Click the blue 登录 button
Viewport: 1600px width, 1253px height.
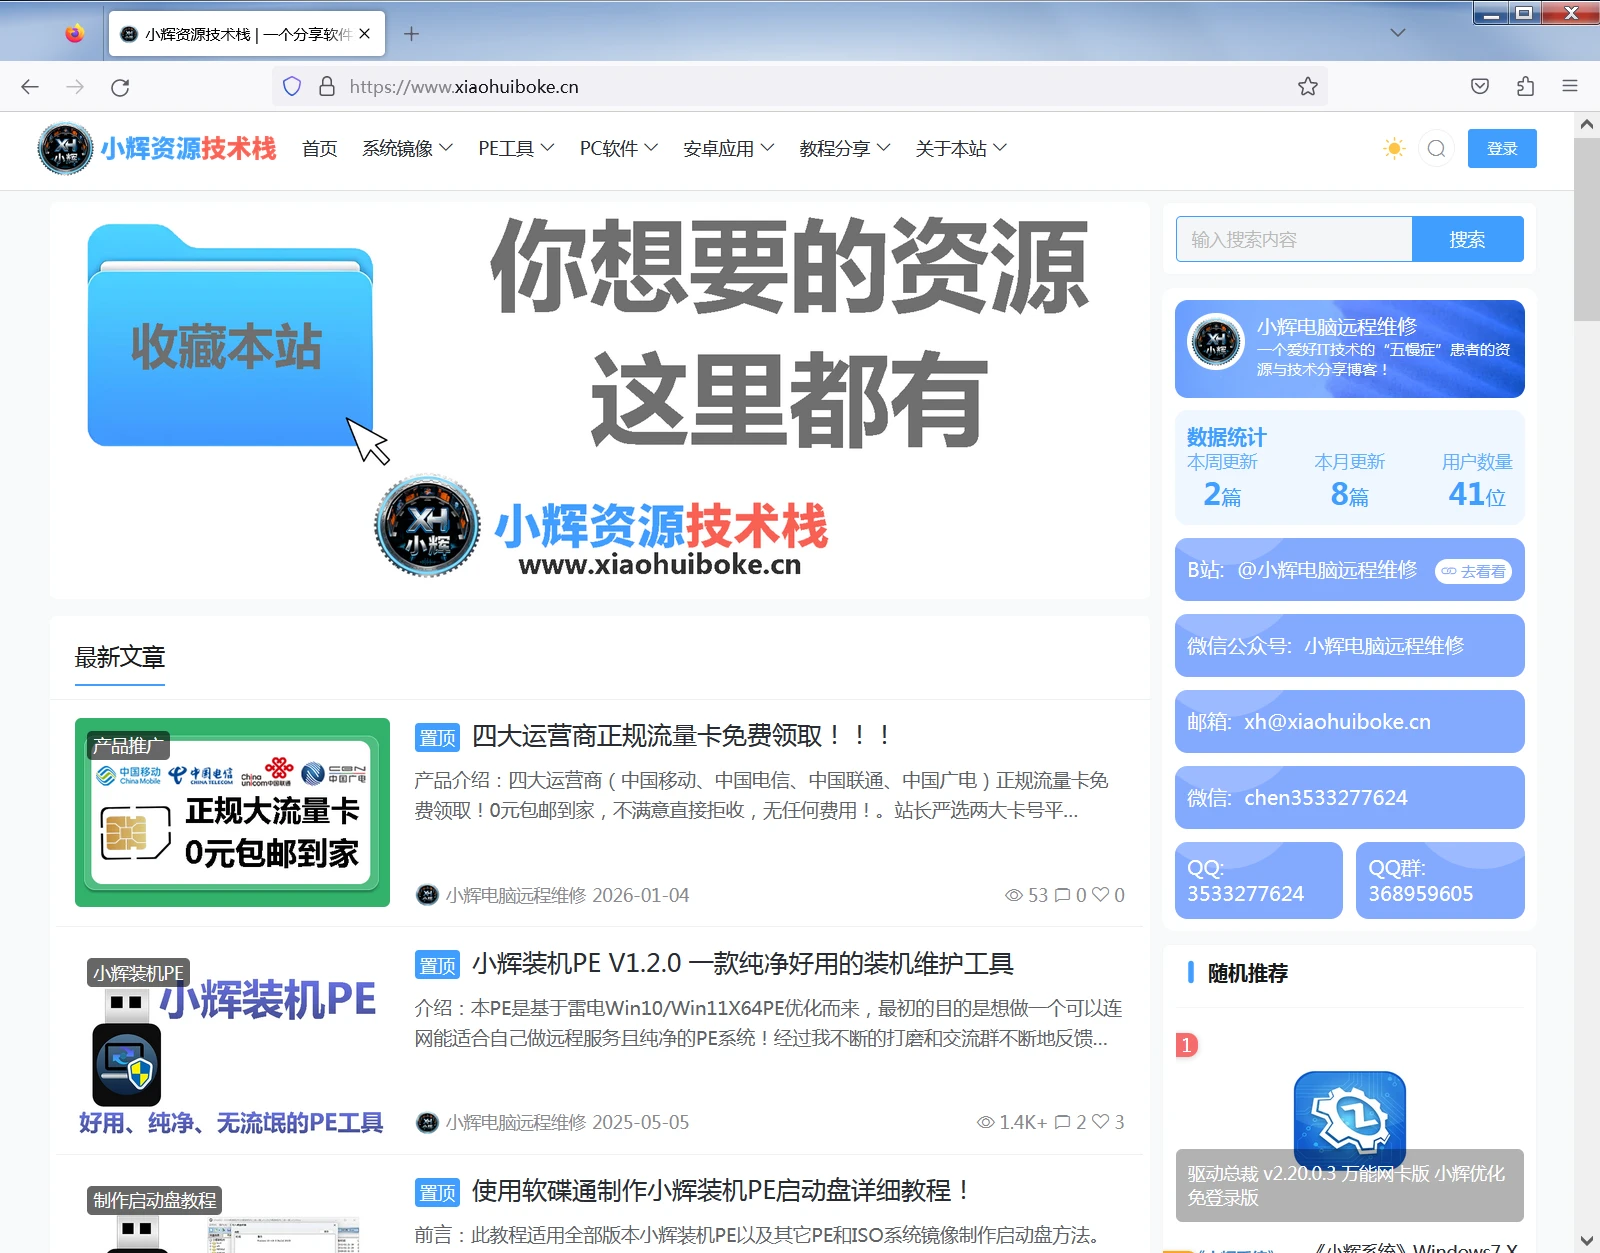1502,149
